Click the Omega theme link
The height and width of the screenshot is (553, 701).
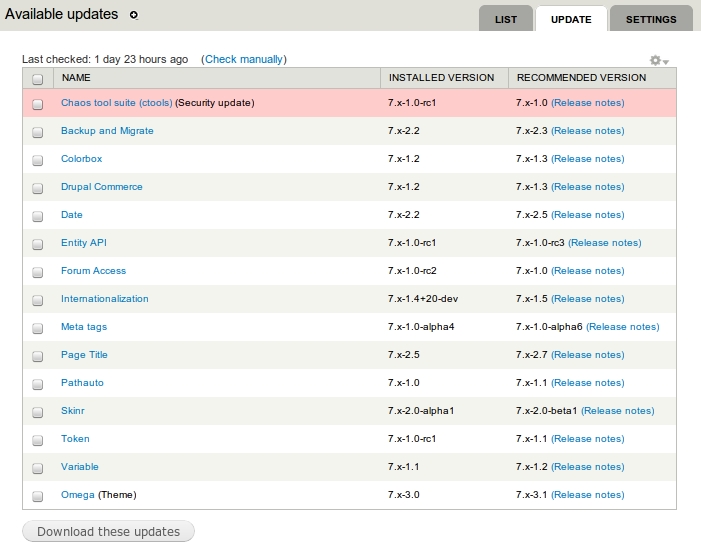(x=78, y=495)
